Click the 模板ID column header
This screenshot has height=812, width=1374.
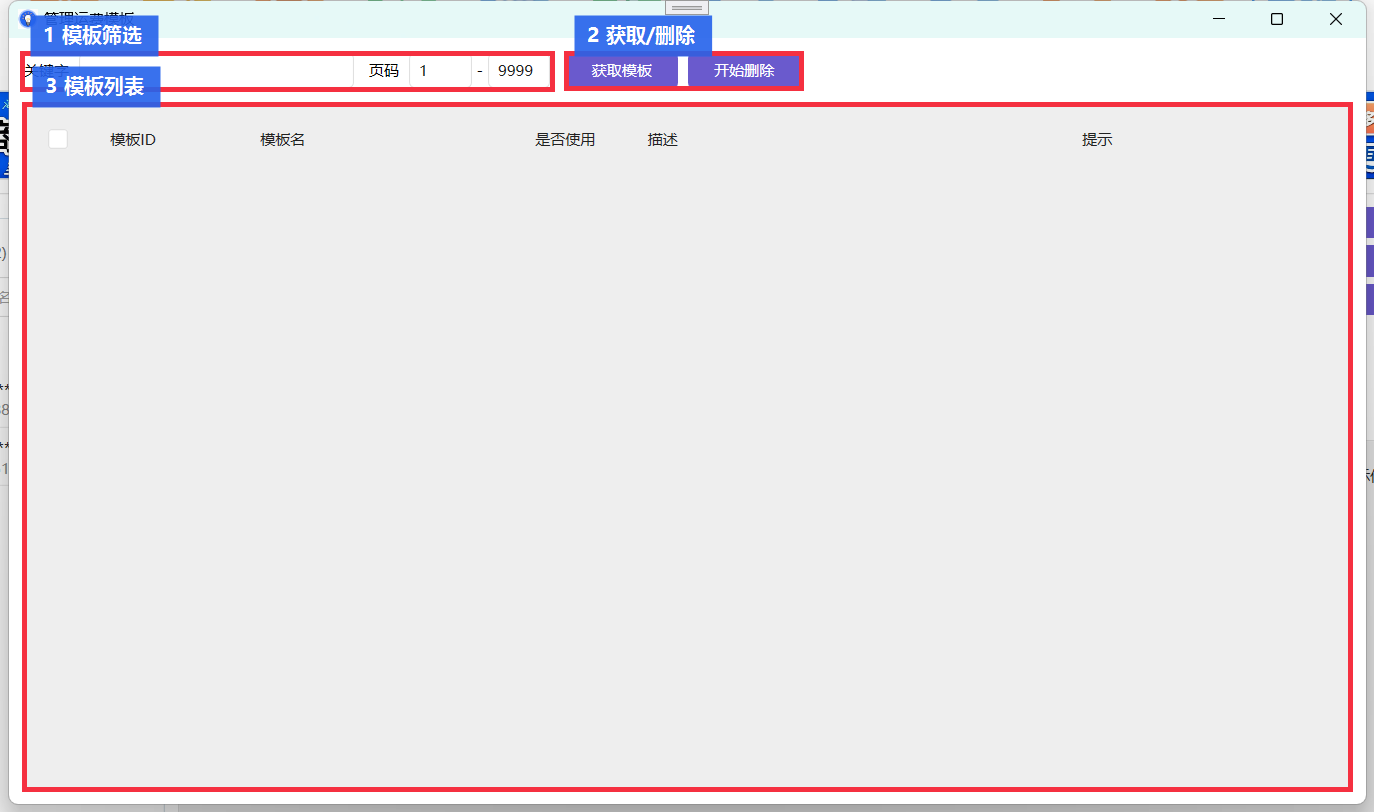[133, 140]
